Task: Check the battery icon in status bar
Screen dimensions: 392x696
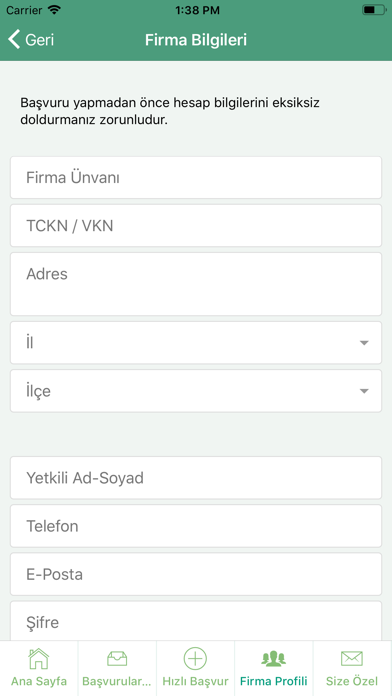Action: [374, 10]
